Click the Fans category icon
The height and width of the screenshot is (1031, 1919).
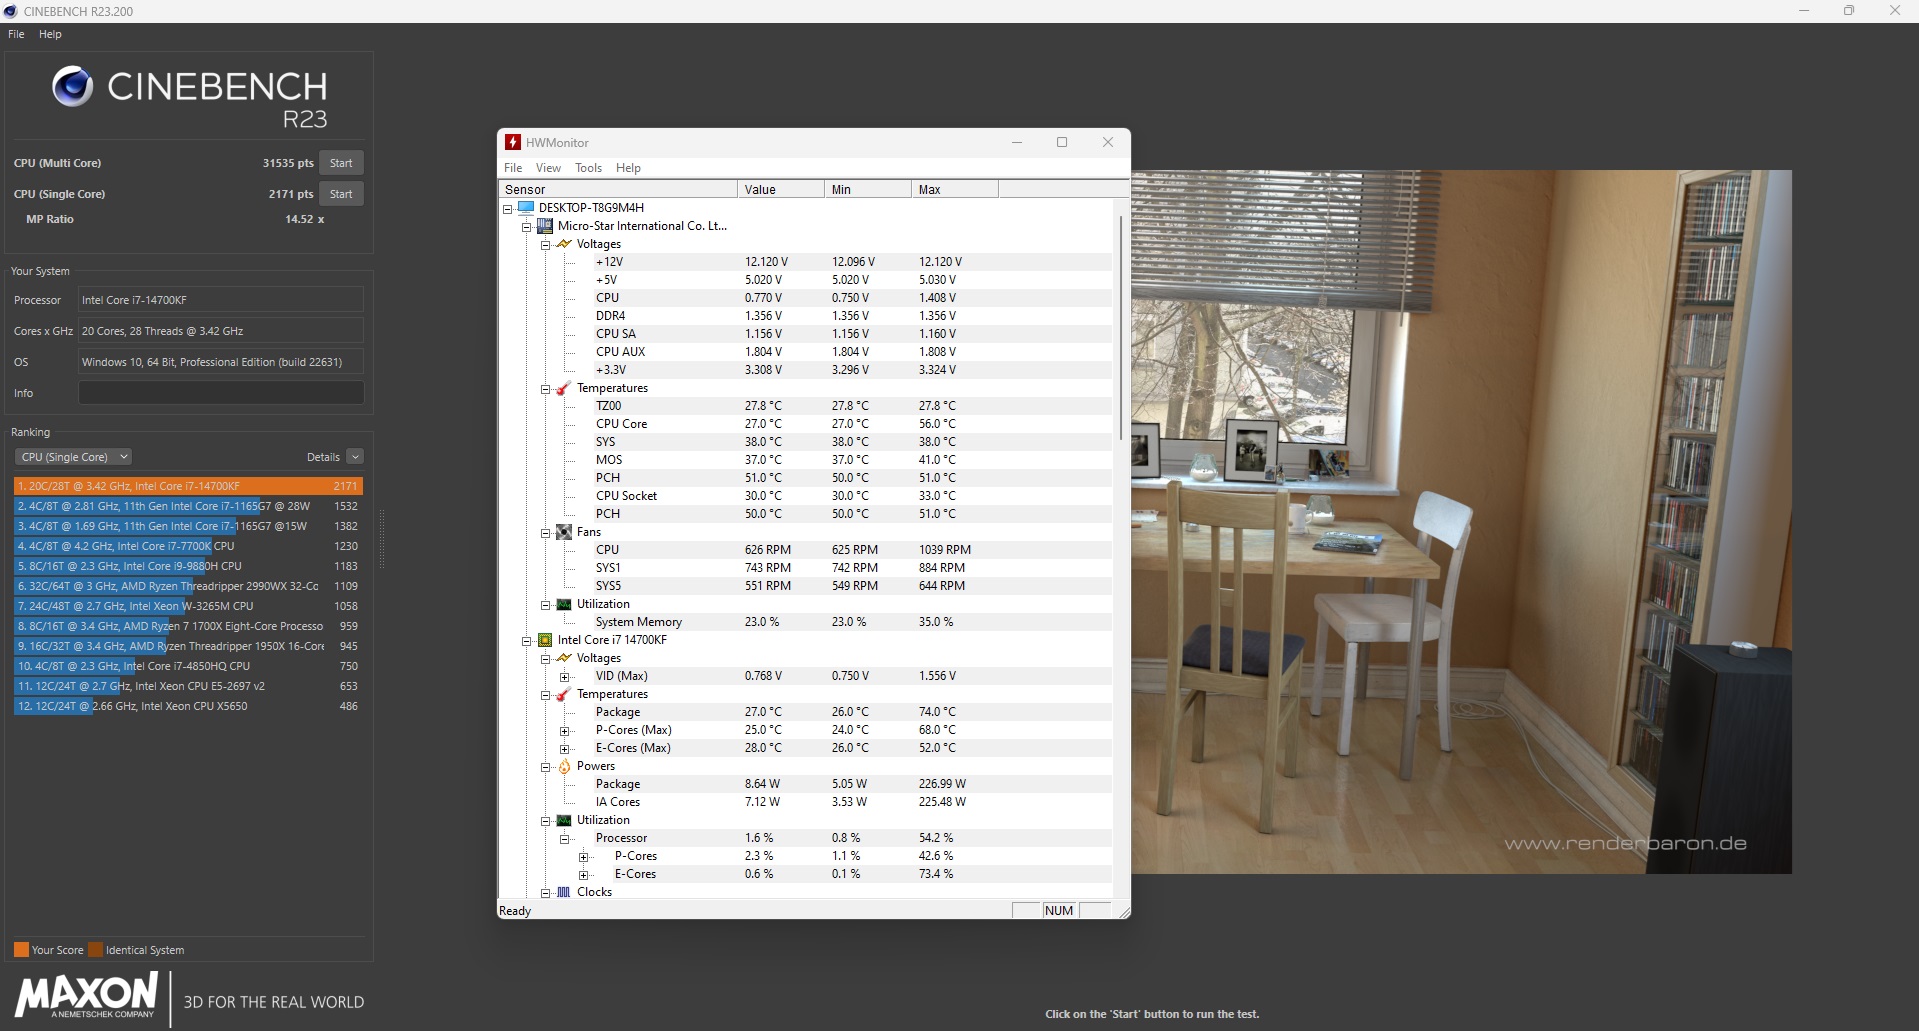click(x=564, y=532)
